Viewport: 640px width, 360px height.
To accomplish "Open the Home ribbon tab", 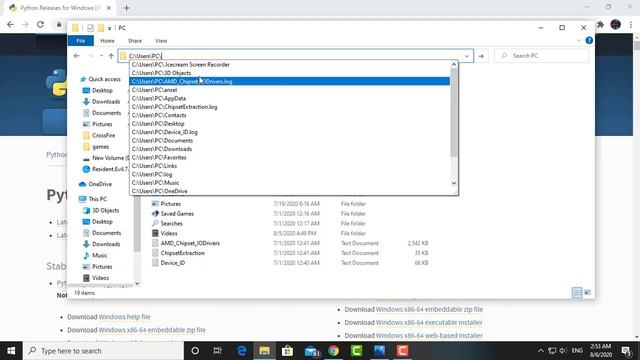I will point(107,41).
